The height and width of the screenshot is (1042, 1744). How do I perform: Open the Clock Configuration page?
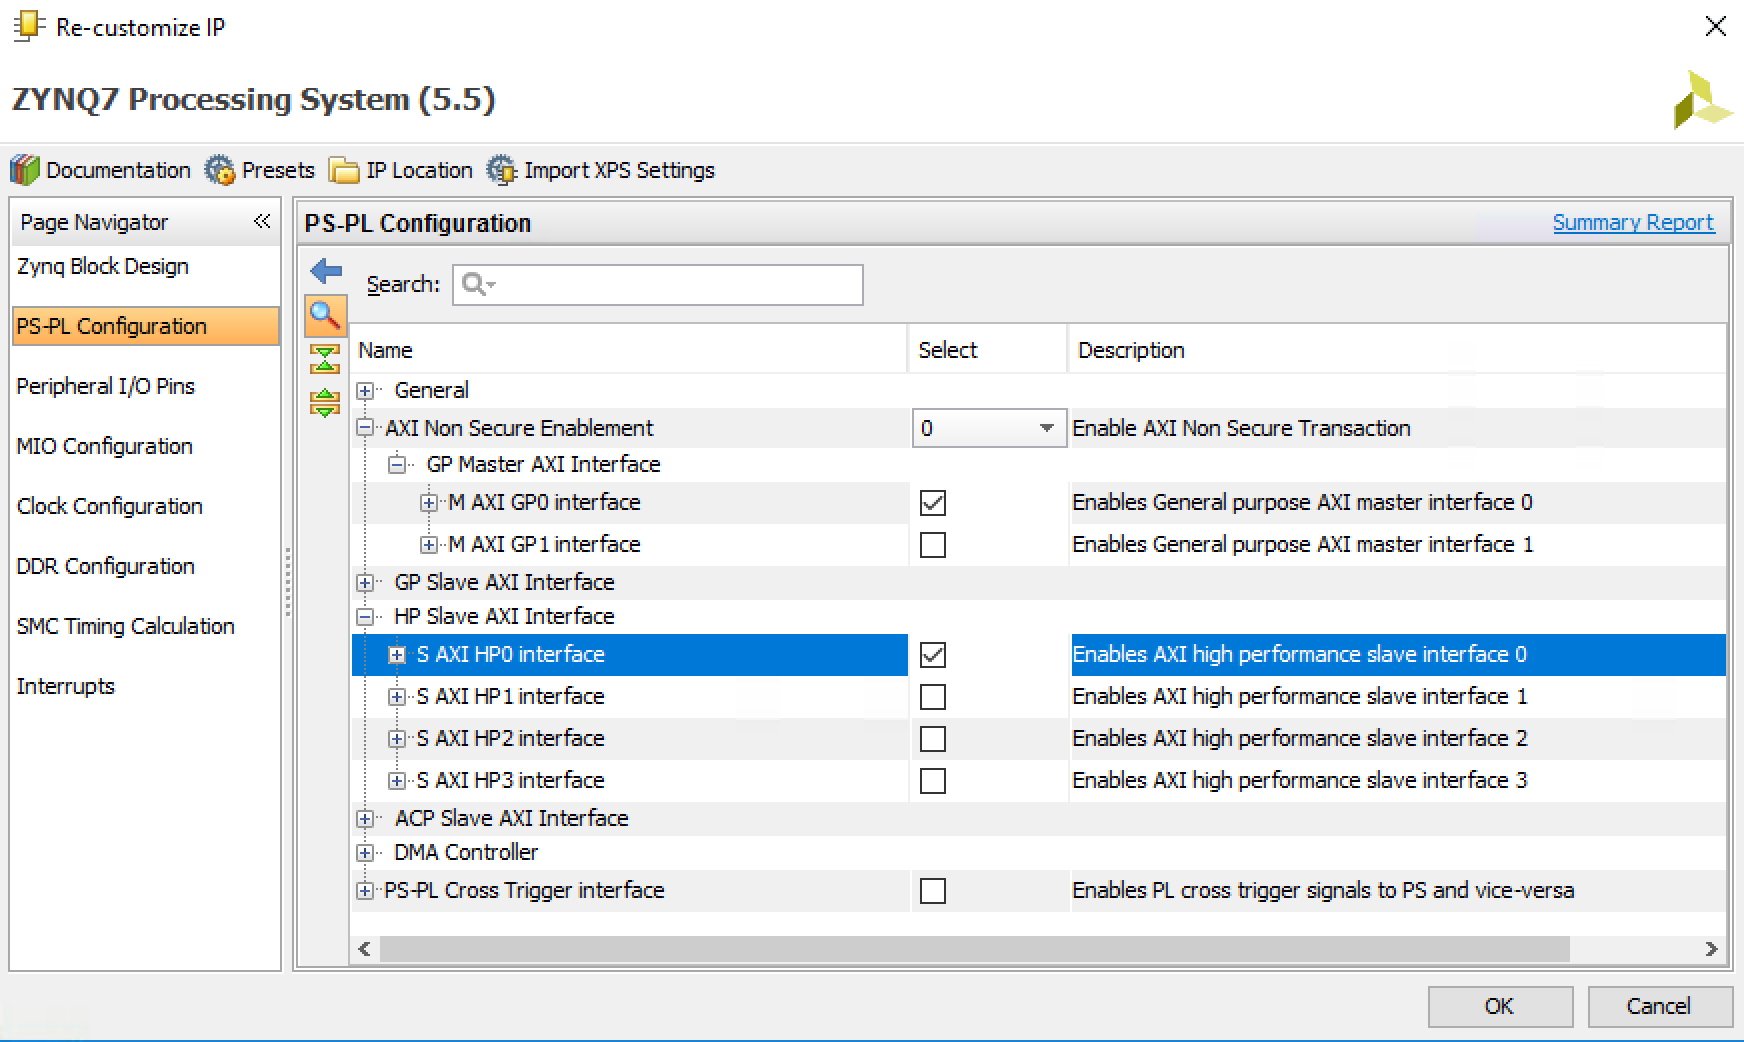(x=110, y=507)
